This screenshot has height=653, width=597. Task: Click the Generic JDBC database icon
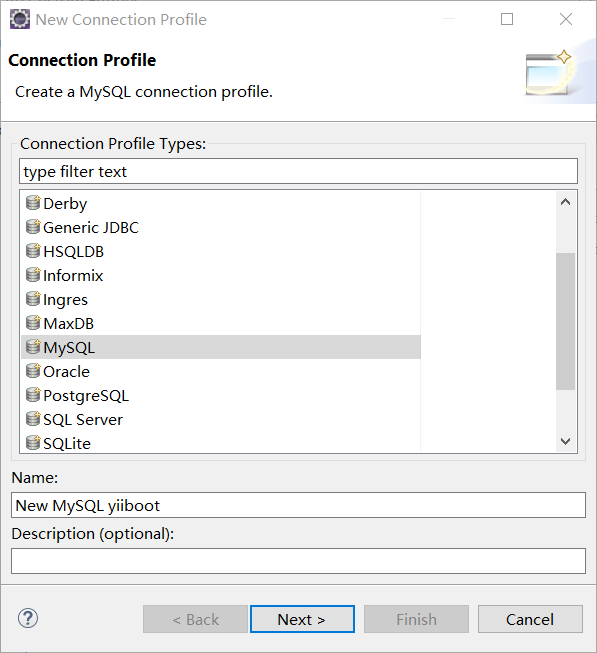coord(33,227)
